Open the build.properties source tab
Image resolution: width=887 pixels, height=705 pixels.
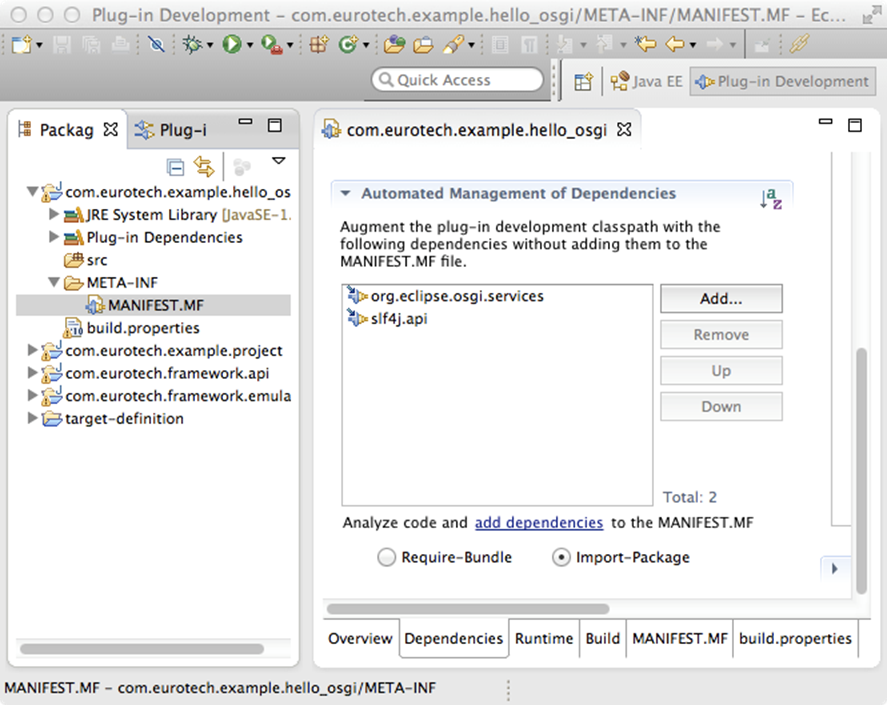point(795,639)
